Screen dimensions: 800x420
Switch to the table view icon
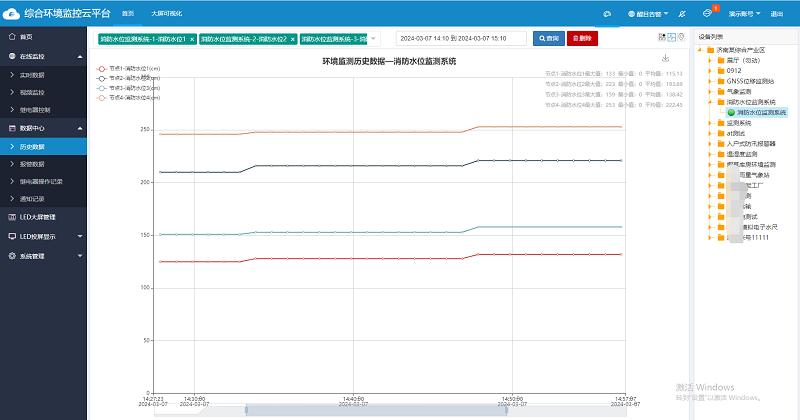[662, 37]
